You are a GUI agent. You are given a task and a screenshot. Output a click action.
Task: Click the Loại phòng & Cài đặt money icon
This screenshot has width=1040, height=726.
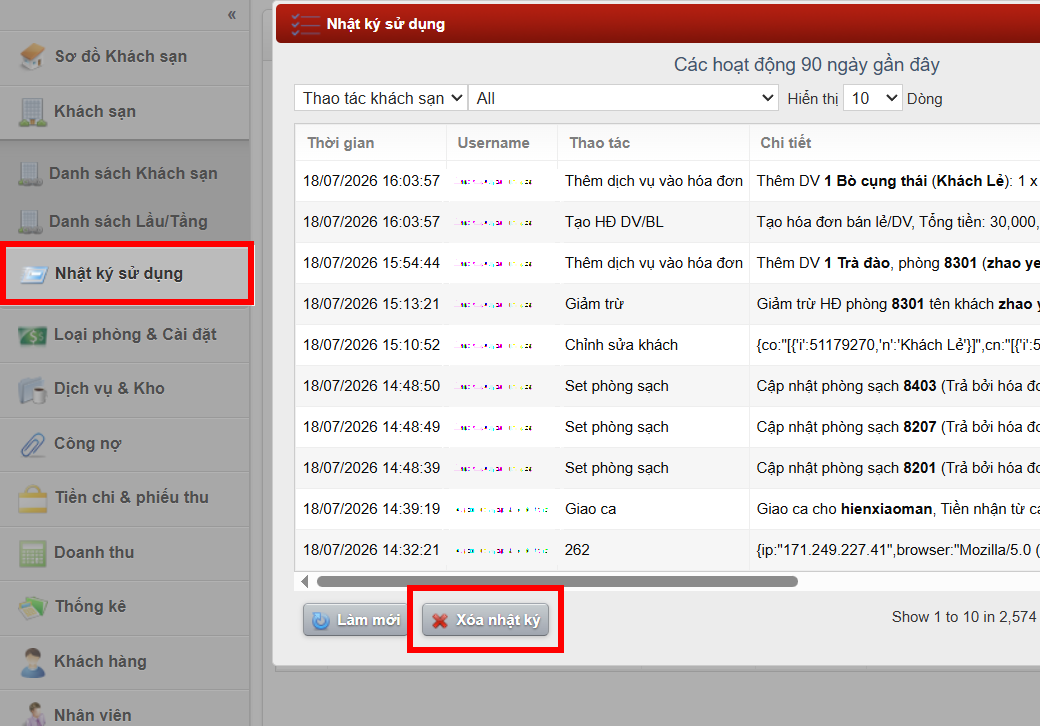coord(32,335)
